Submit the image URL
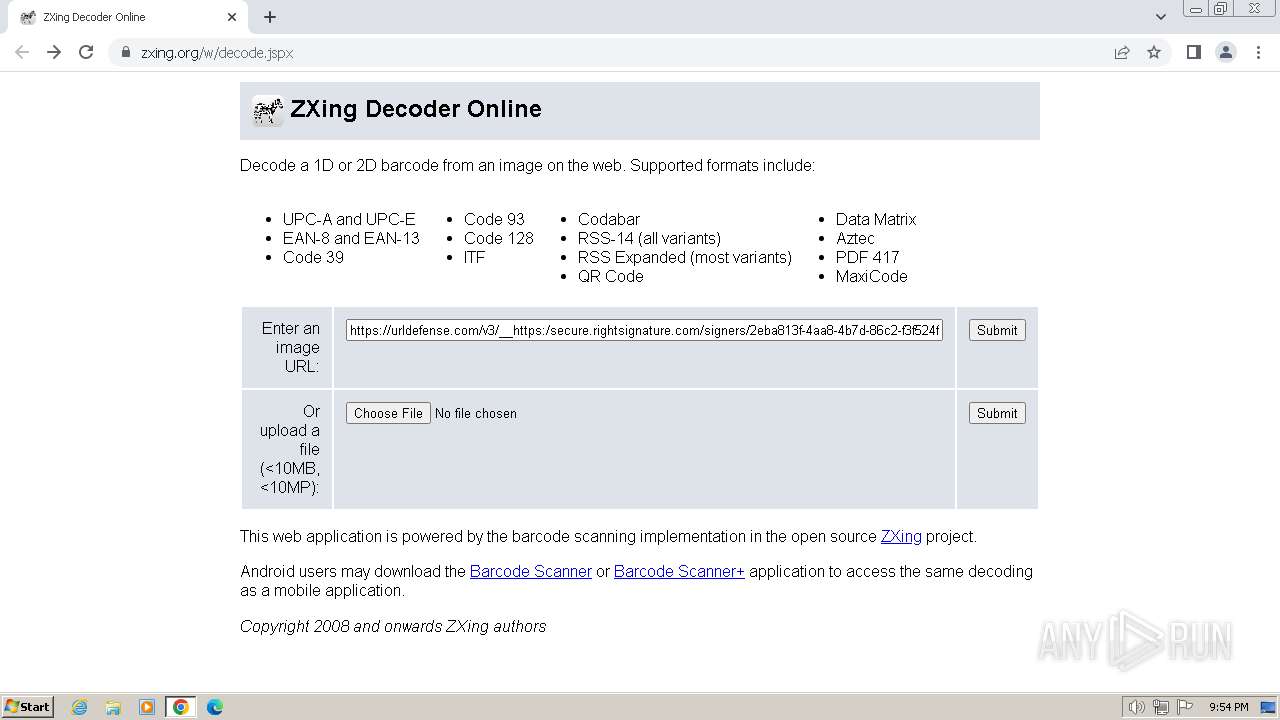 pos(997,330)
